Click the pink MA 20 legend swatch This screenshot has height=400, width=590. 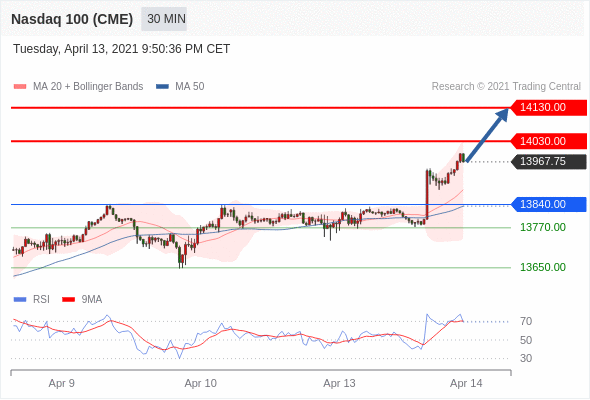pyautogui.click(x=20, y=87)
